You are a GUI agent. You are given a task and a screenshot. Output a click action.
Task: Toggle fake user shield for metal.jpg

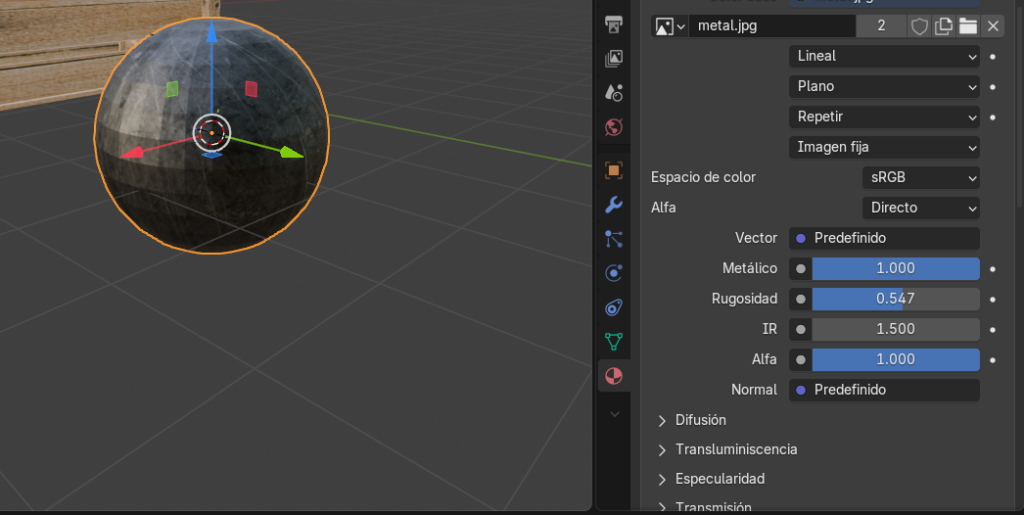919,26
